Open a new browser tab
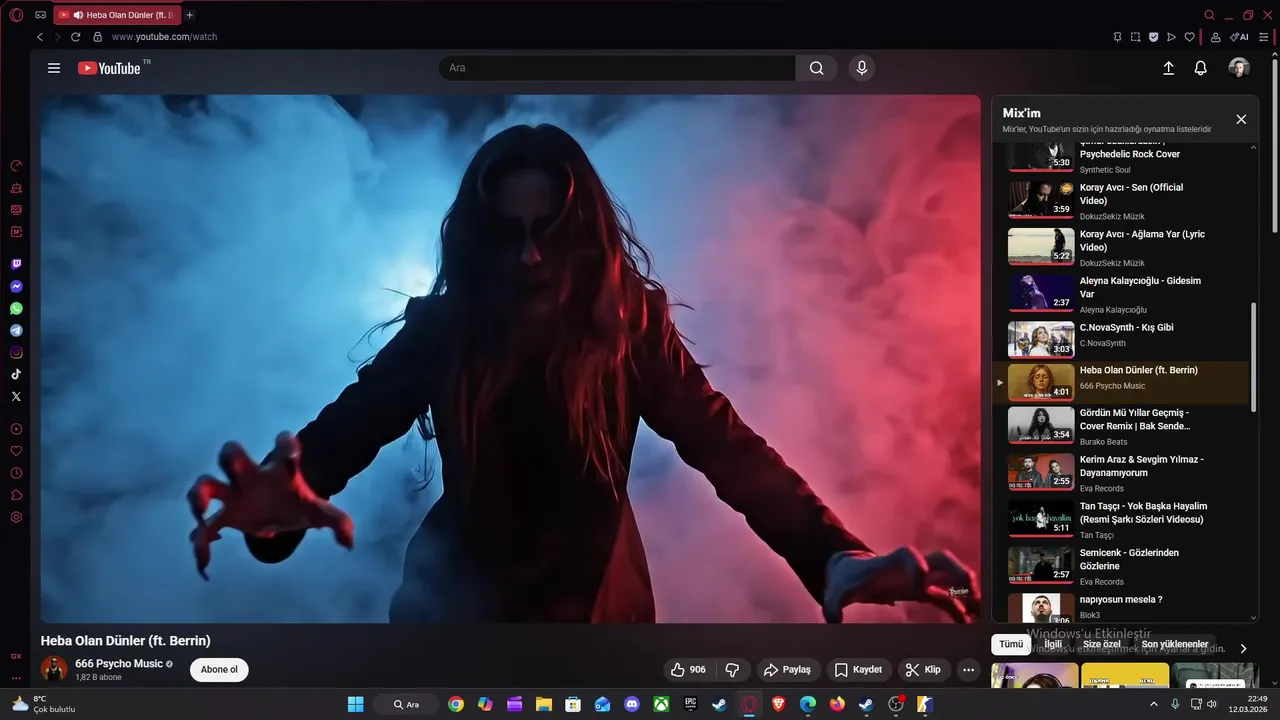The image size is (1280, 720). (190, 15)
